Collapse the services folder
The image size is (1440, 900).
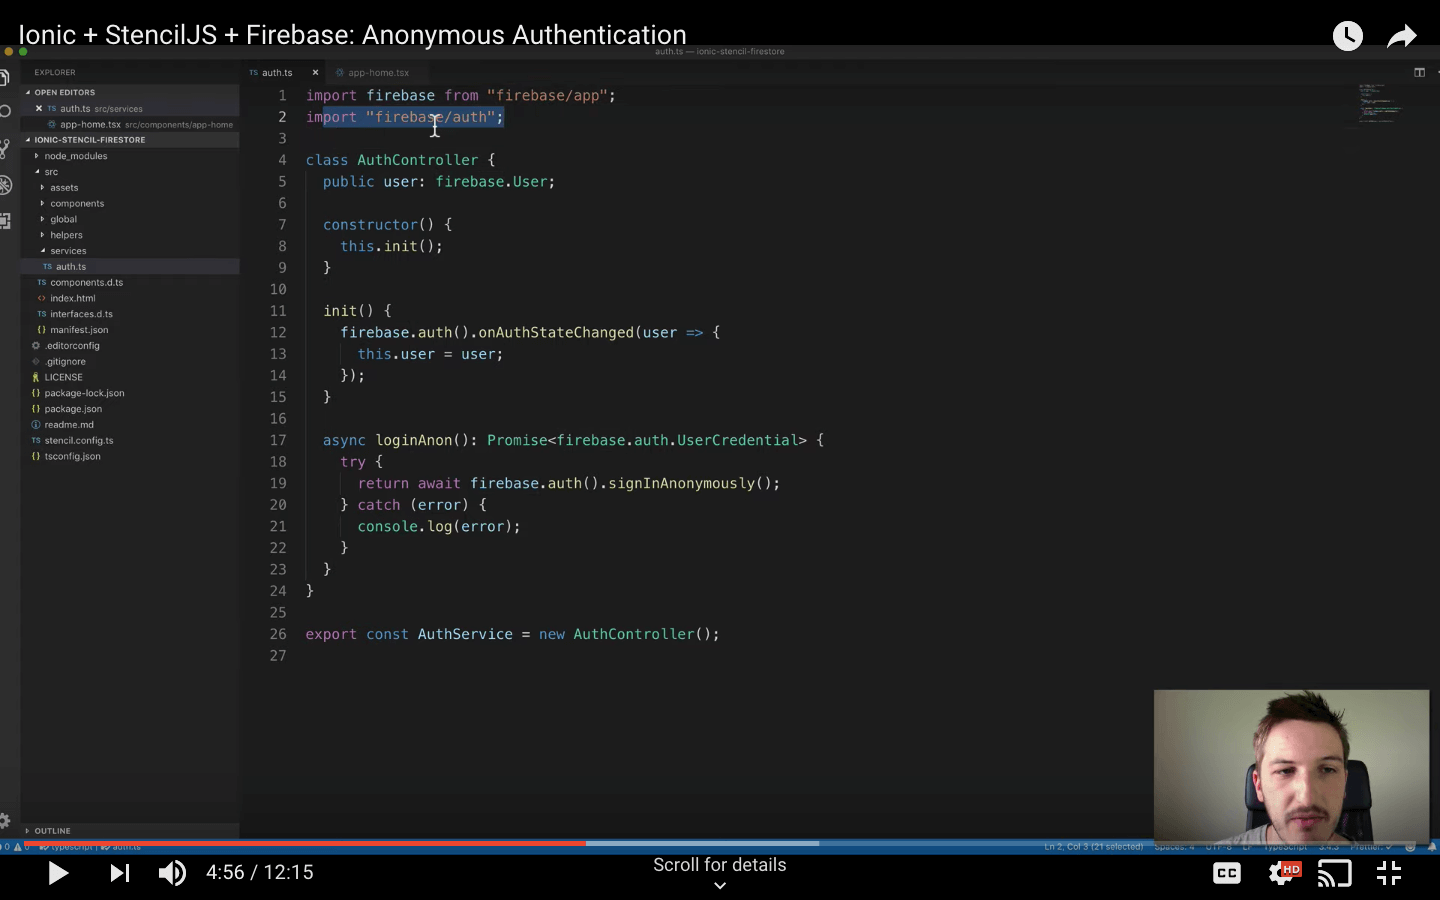[x=68, y=251]
